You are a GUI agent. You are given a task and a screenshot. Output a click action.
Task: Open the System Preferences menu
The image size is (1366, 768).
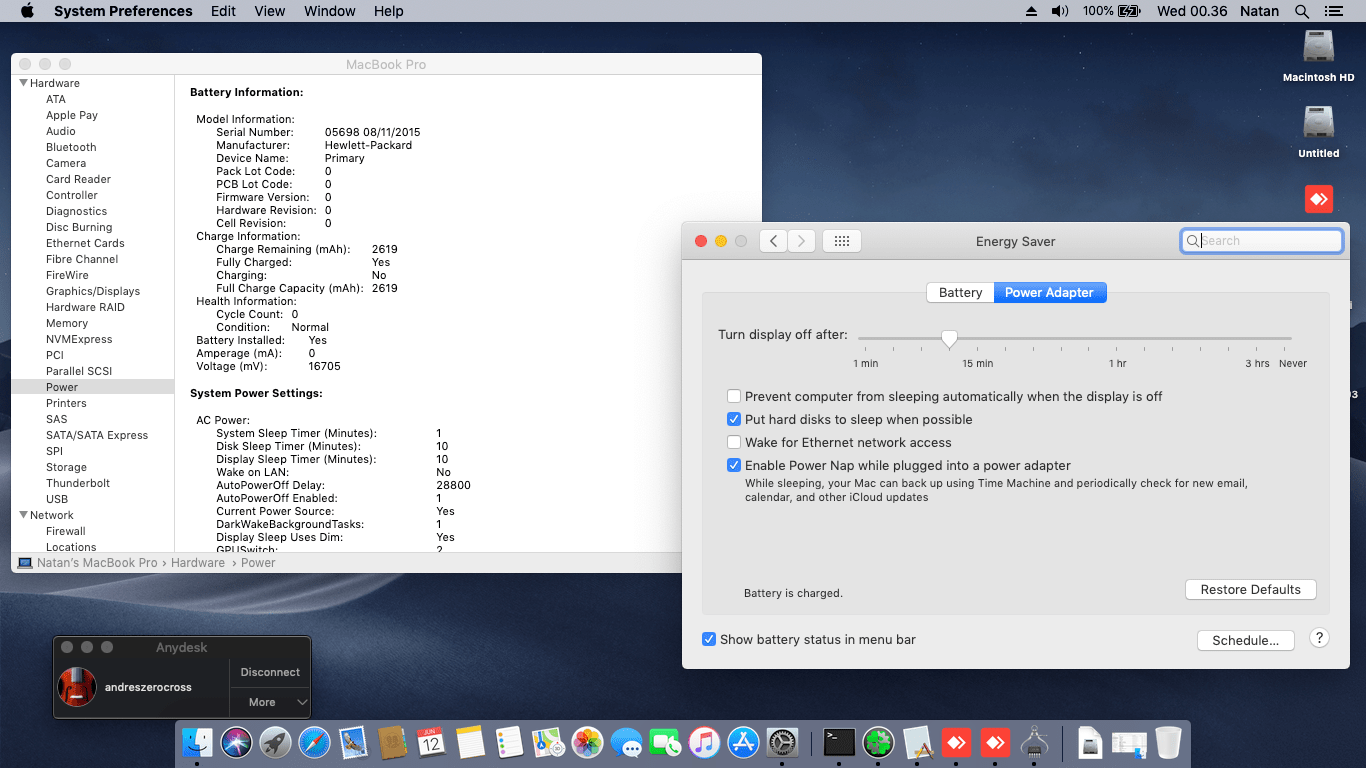tap(123, 11)
